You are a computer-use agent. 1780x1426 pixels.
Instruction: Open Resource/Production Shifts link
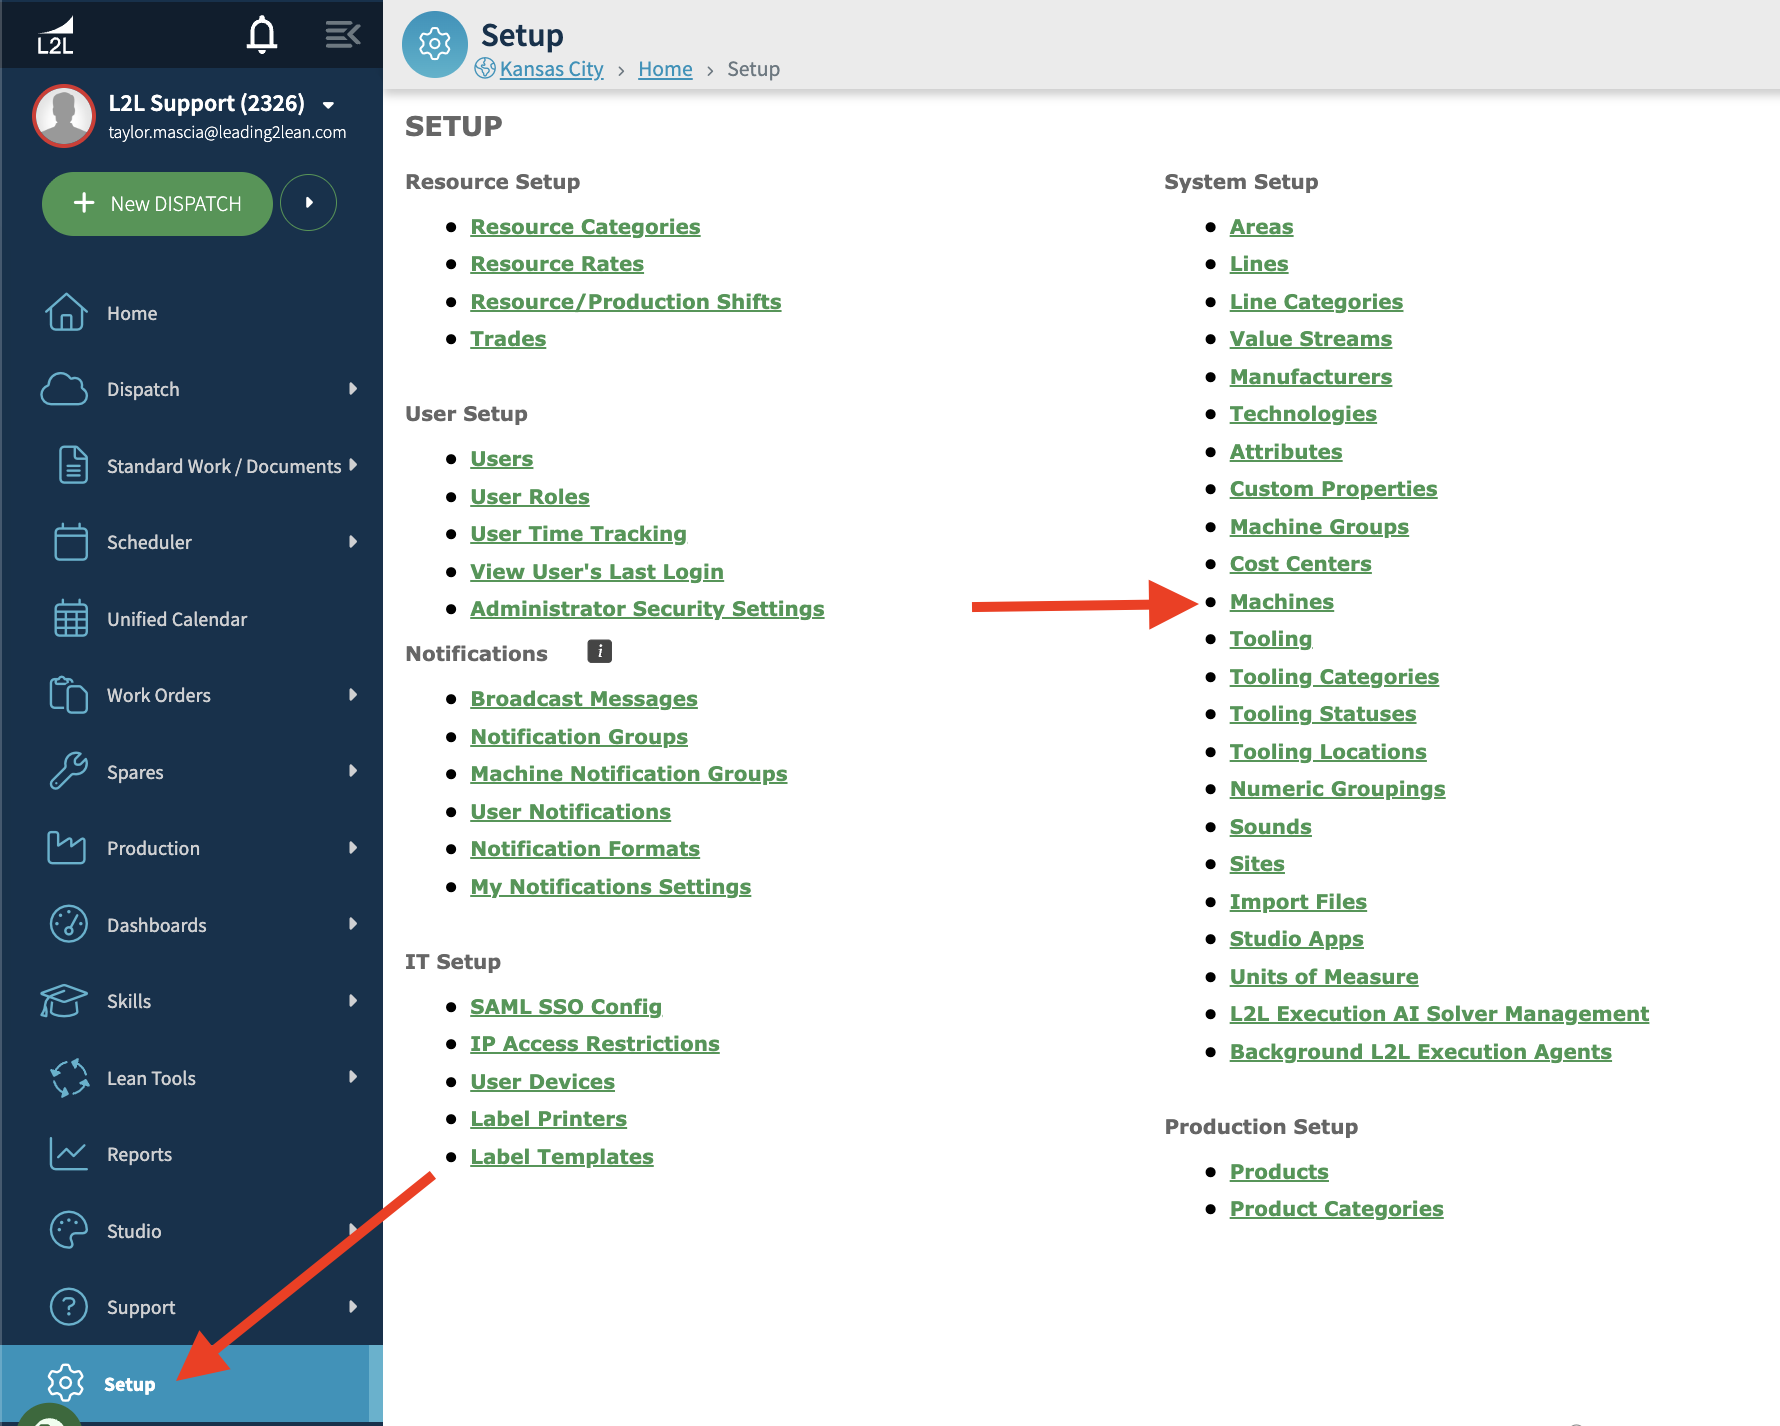click(626, 302)
